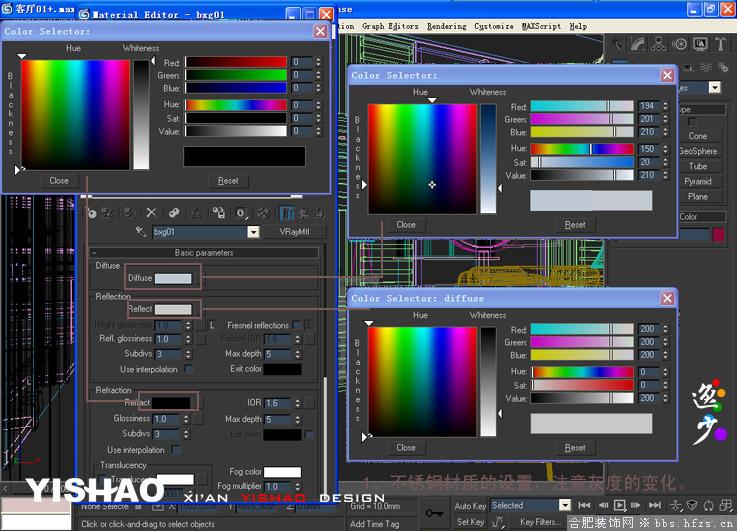Open the Create tab in the command panel
The width and height of the screenshot is (737, 531).
[618, 45]
